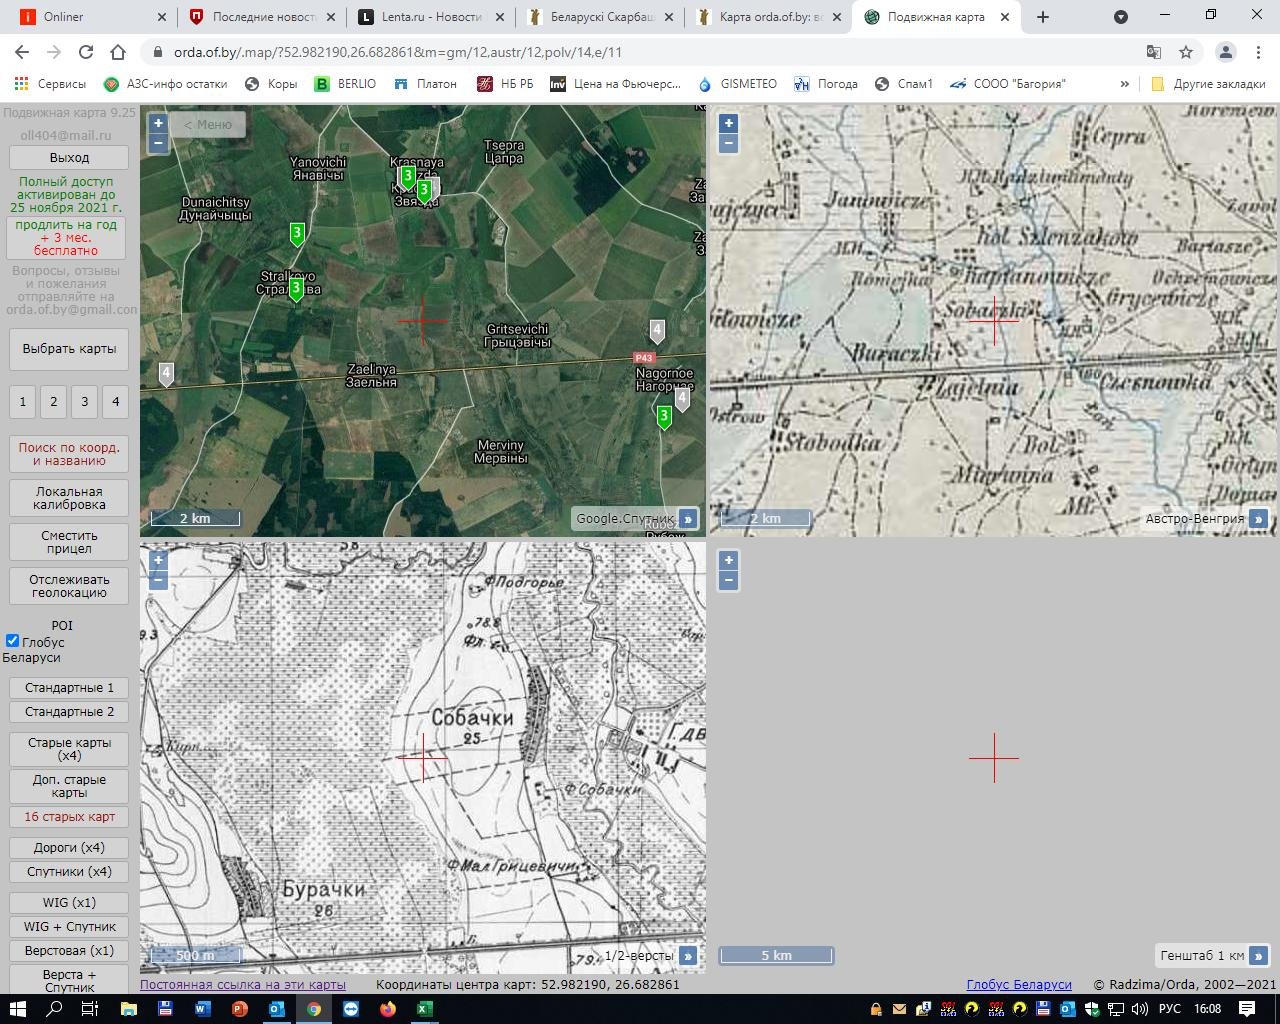Expand 1/2-версты map layer selector
This screenshot has width=1280, height=1024.
[x=687, y=955]
